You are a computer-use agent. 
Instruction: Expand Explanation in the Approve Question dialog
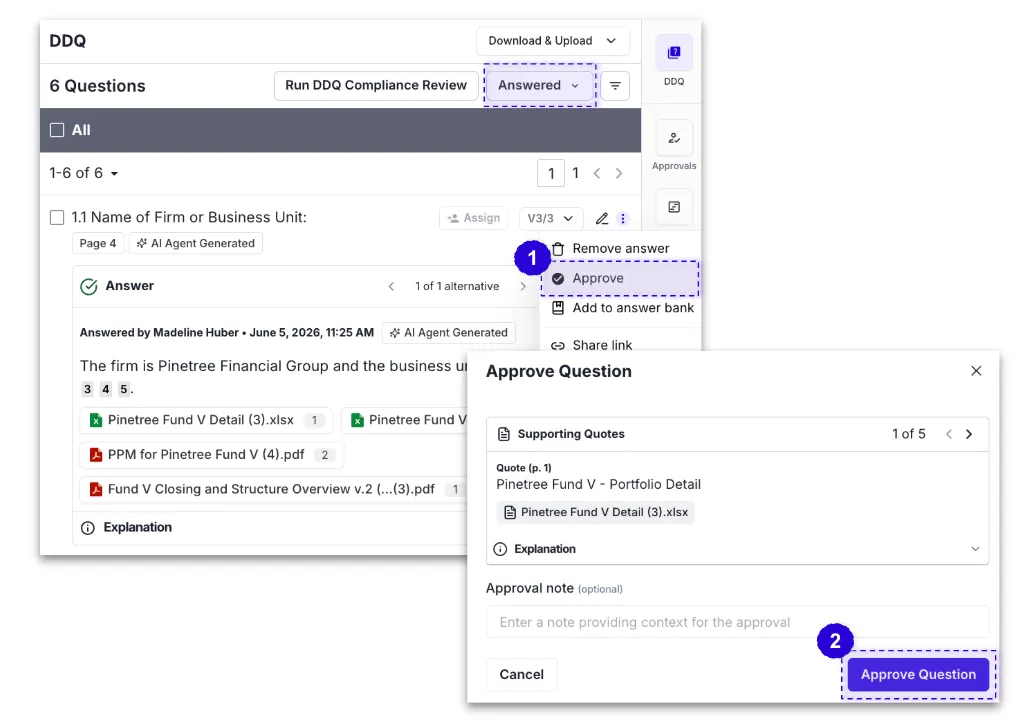(x=737, y=549)
